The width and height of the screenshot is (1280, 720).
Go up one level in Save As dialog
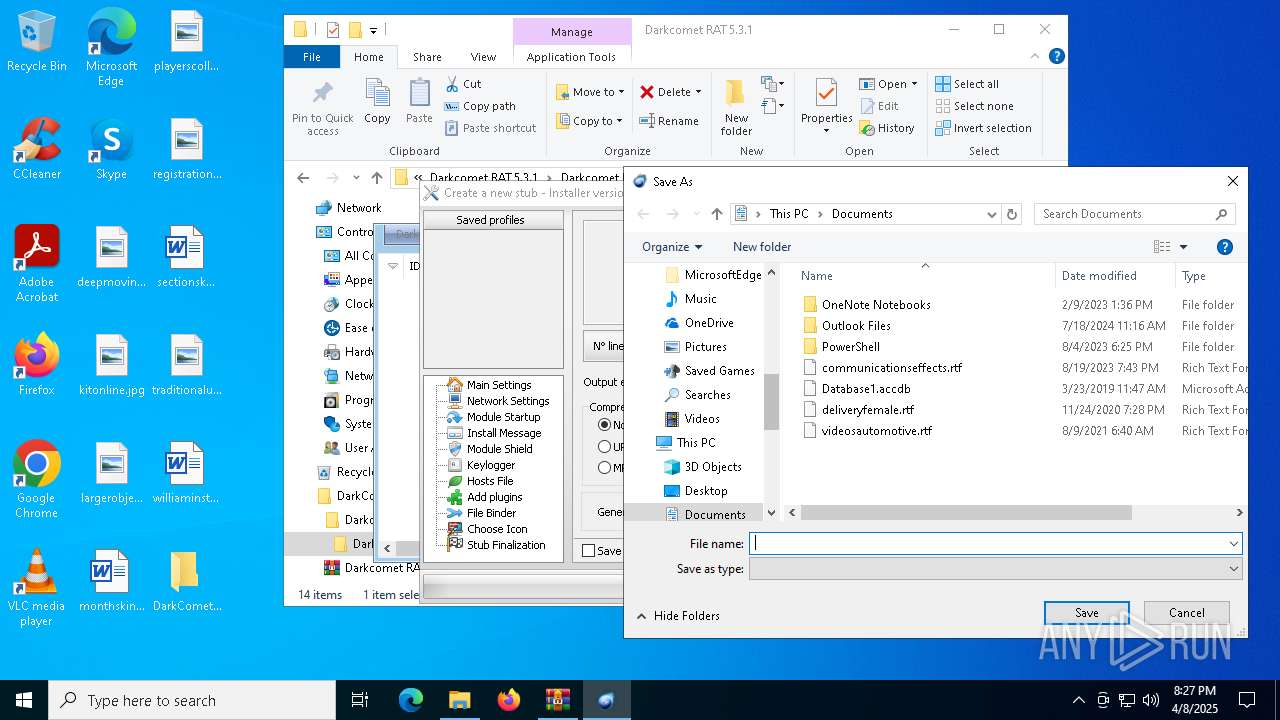717,214
